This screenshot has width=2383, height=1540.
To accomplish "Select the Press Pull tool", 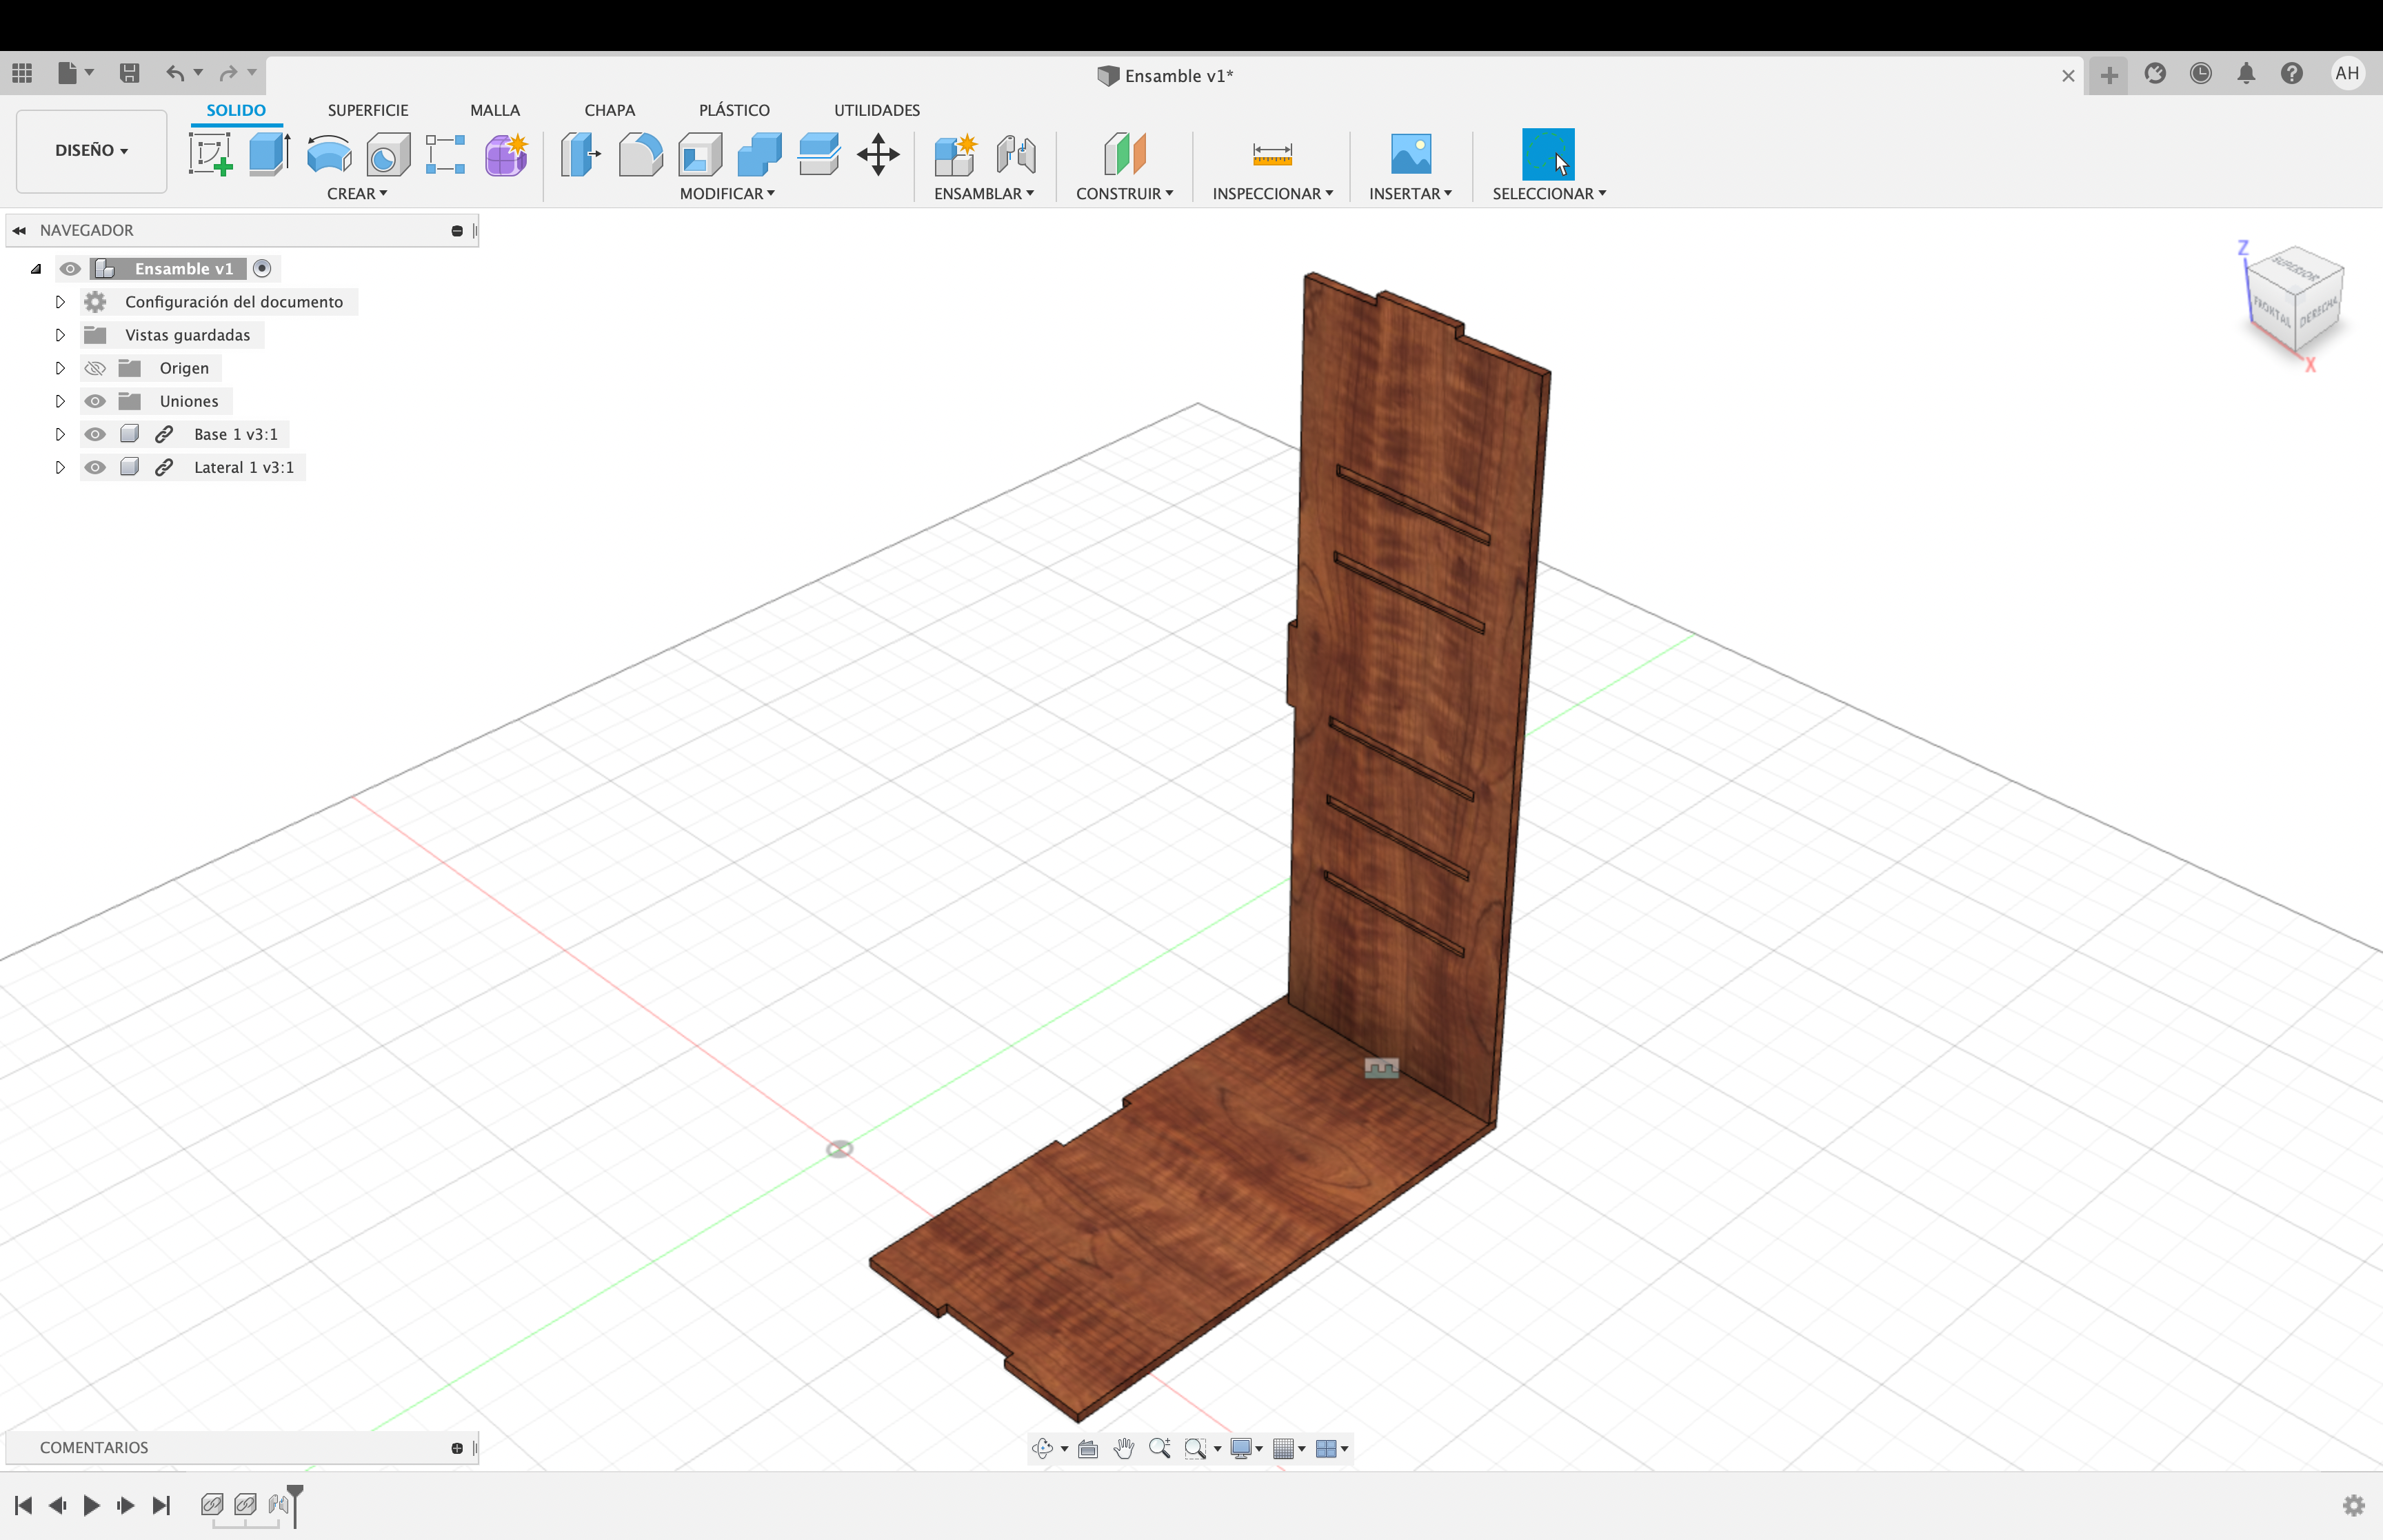I will [x=580, y=155].
